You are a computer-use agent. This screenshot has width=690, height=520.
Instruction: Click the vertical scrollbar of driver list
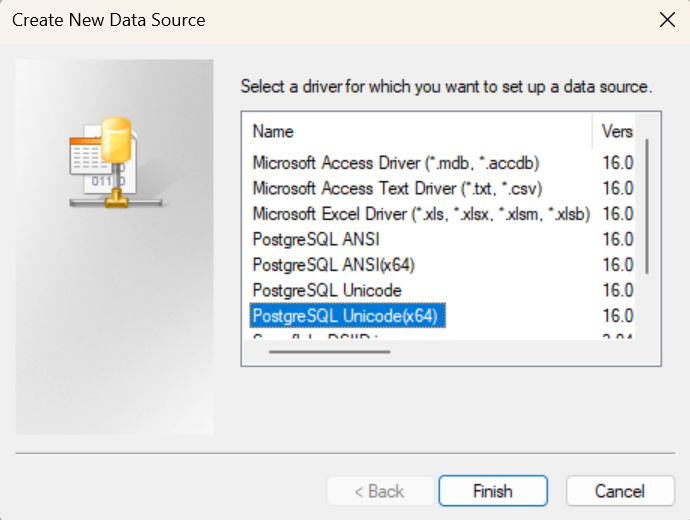(x=647, y=206)
